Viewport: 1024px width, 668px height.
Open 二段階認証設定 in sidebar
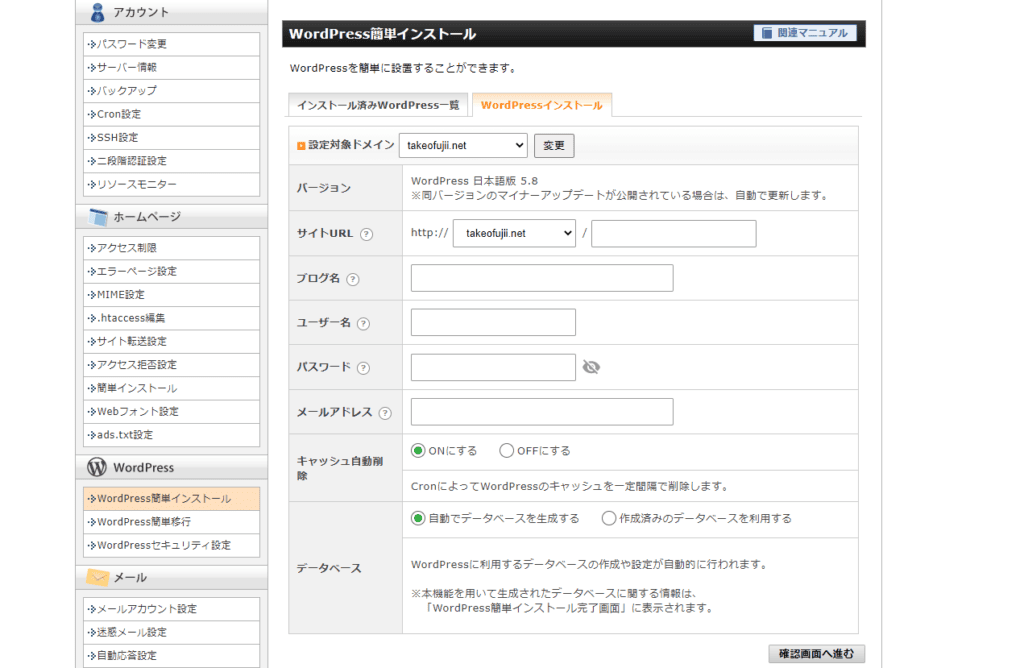(x=171, y=161)
